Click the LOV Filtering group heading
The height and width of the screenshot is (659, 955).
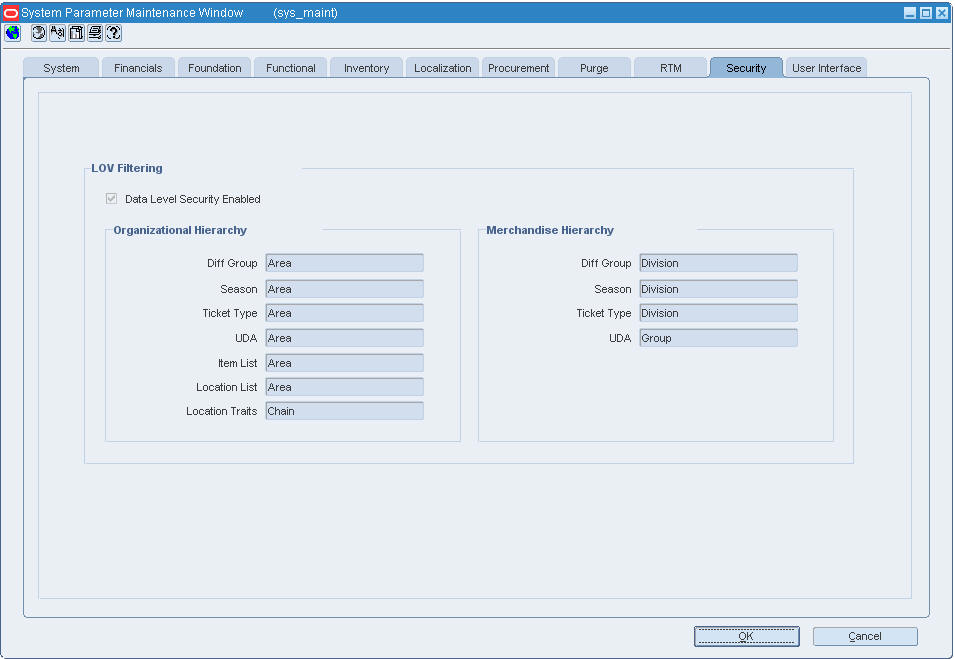pyautogui.click(x=127, y=168)
